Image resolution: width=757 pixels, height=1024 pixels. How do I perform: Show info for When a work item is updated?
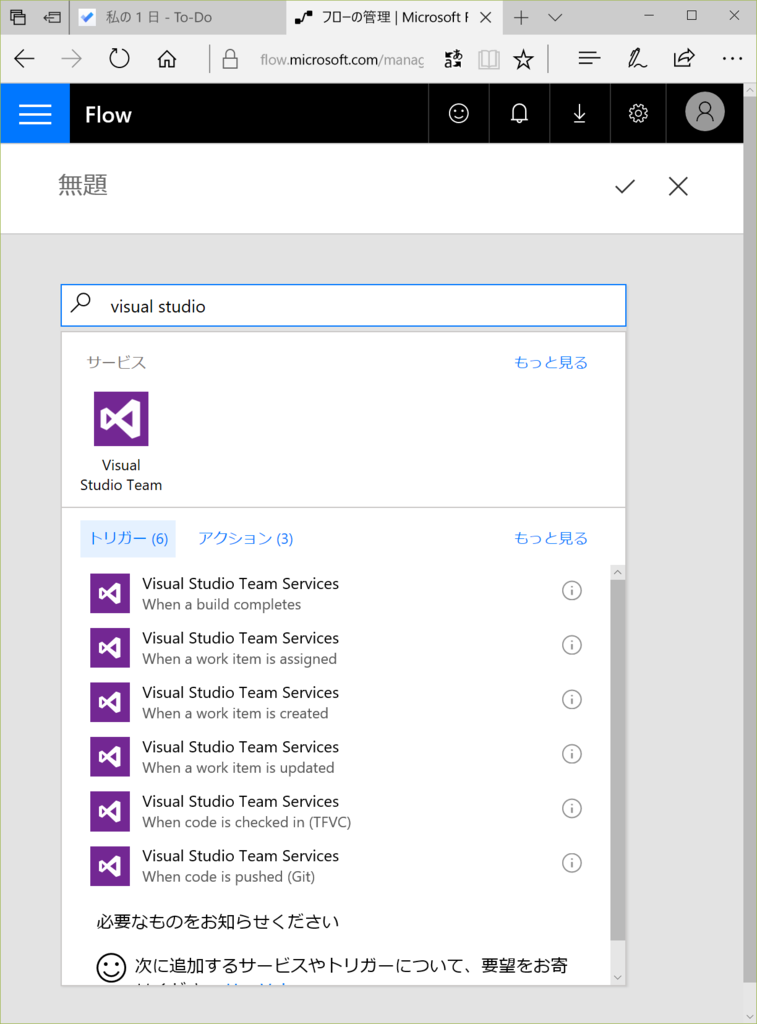pos(572,754)
